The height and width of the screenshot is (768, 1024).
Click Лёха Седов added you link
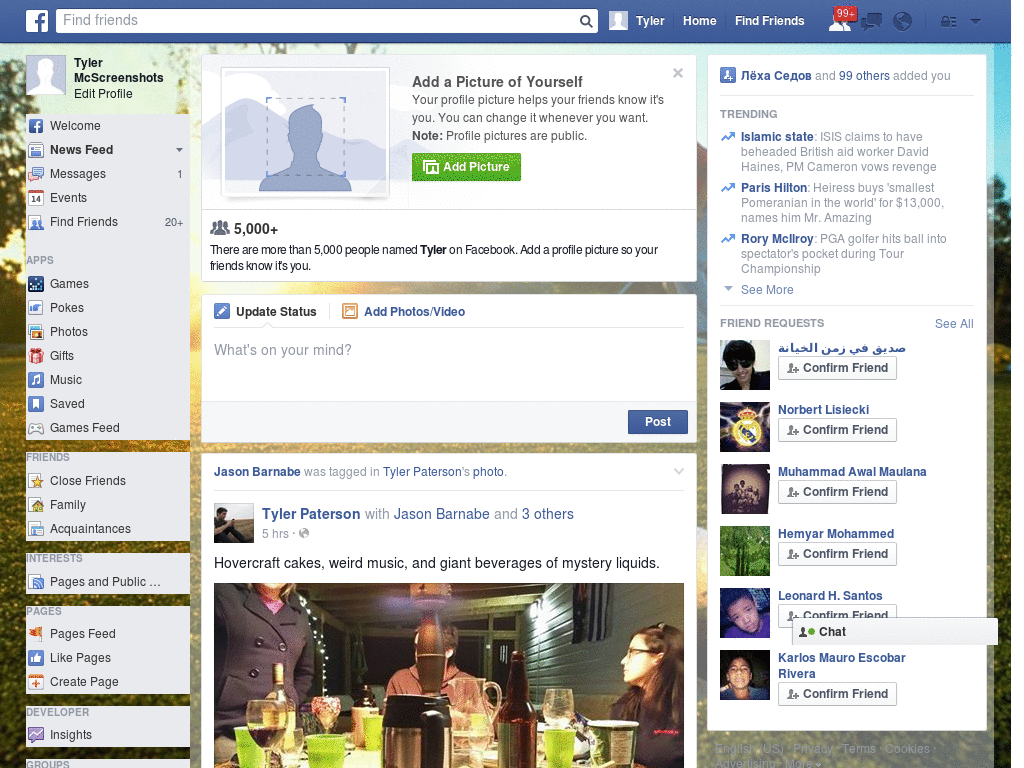pyautogui.click(x=776, y=76)
